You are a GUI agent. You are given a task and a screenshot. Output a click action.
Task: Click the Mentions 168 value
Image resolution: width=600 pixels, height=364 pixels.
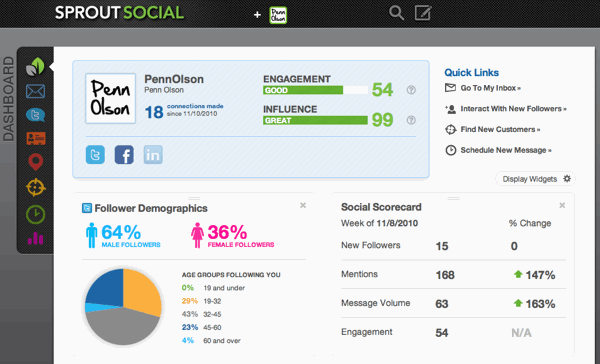pyautogui.click(x=445, y=275)
